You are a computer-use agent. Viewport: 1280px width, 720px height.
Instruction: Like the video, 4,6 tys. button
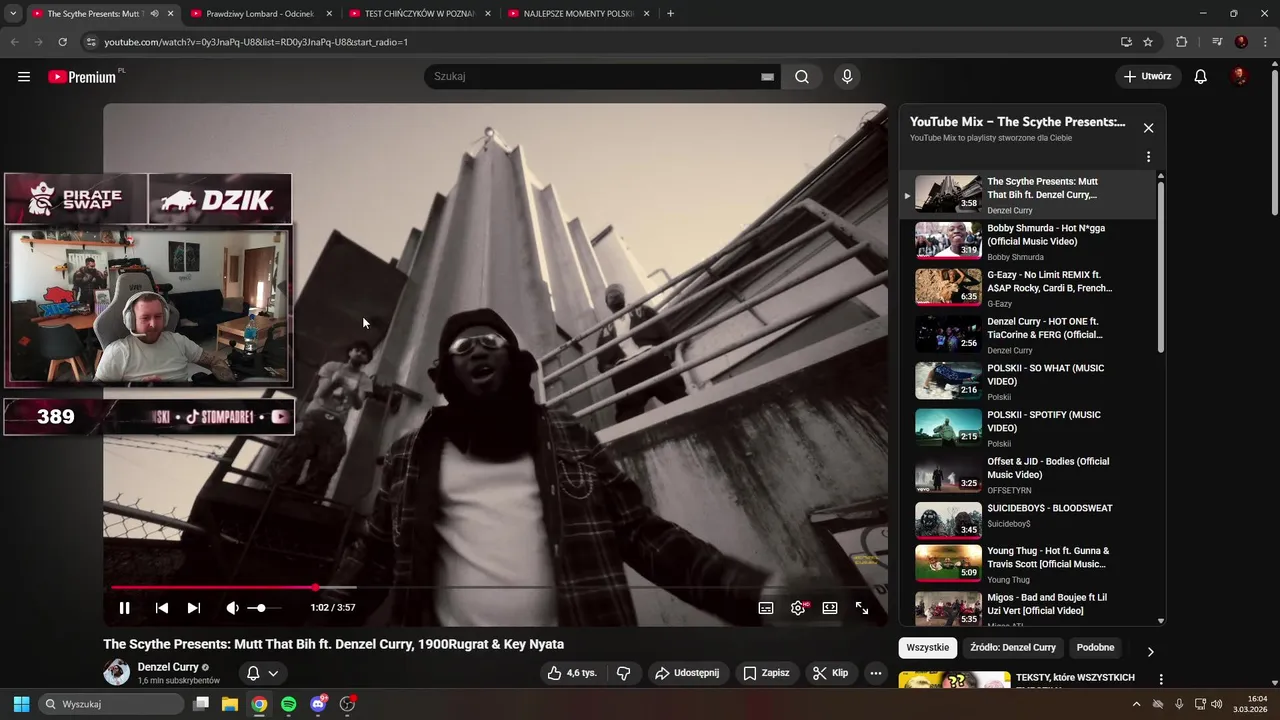click(571, 673)
